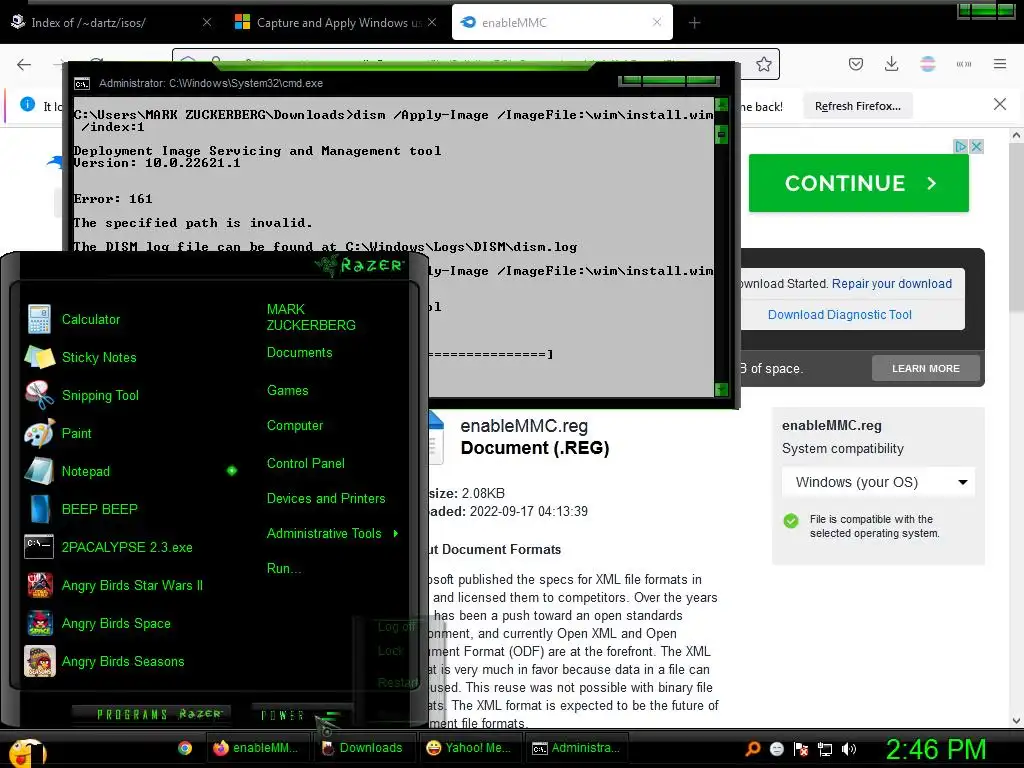Click cmd window title bar icon
The height and width of the screenshot is (768, 1024).
coord(82,84)
